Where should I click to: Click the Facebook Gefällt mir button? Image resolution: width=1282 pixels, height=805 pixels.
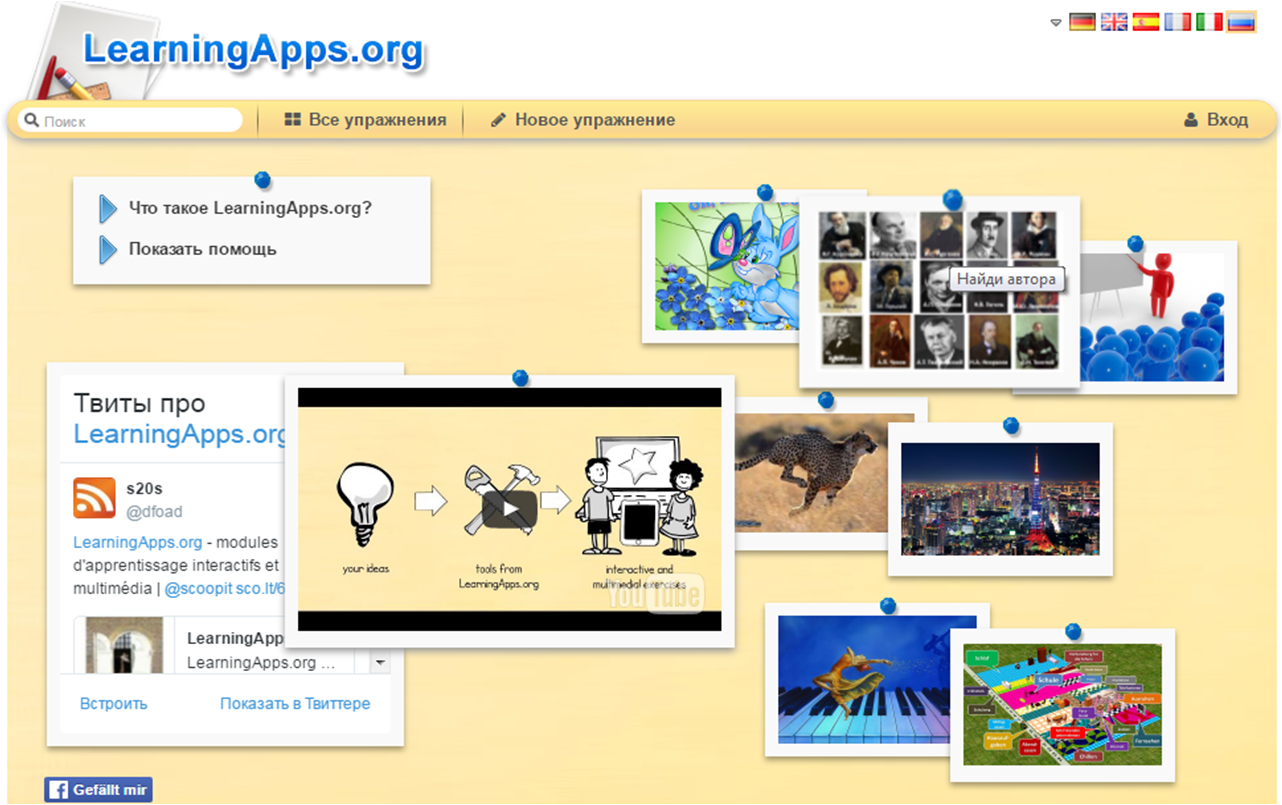click(x=98, y=790)
